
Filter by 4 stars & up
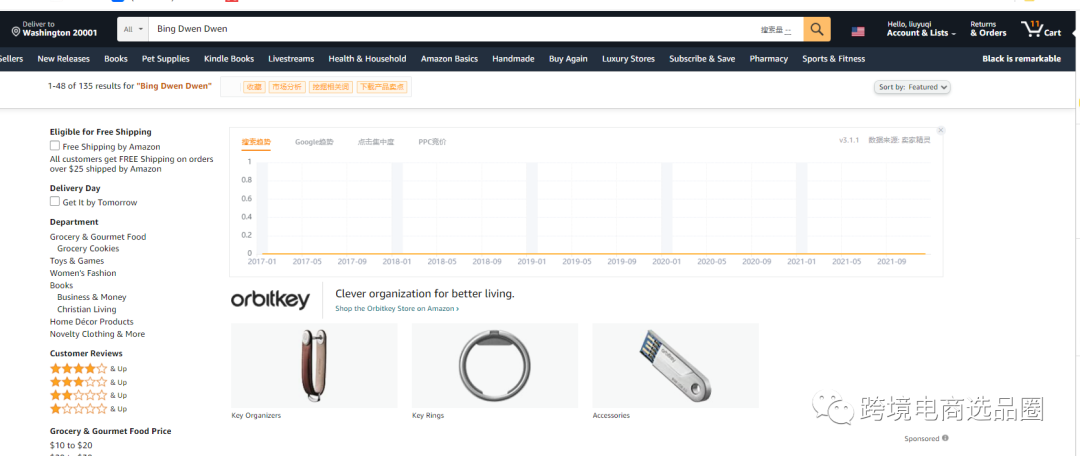88,369
